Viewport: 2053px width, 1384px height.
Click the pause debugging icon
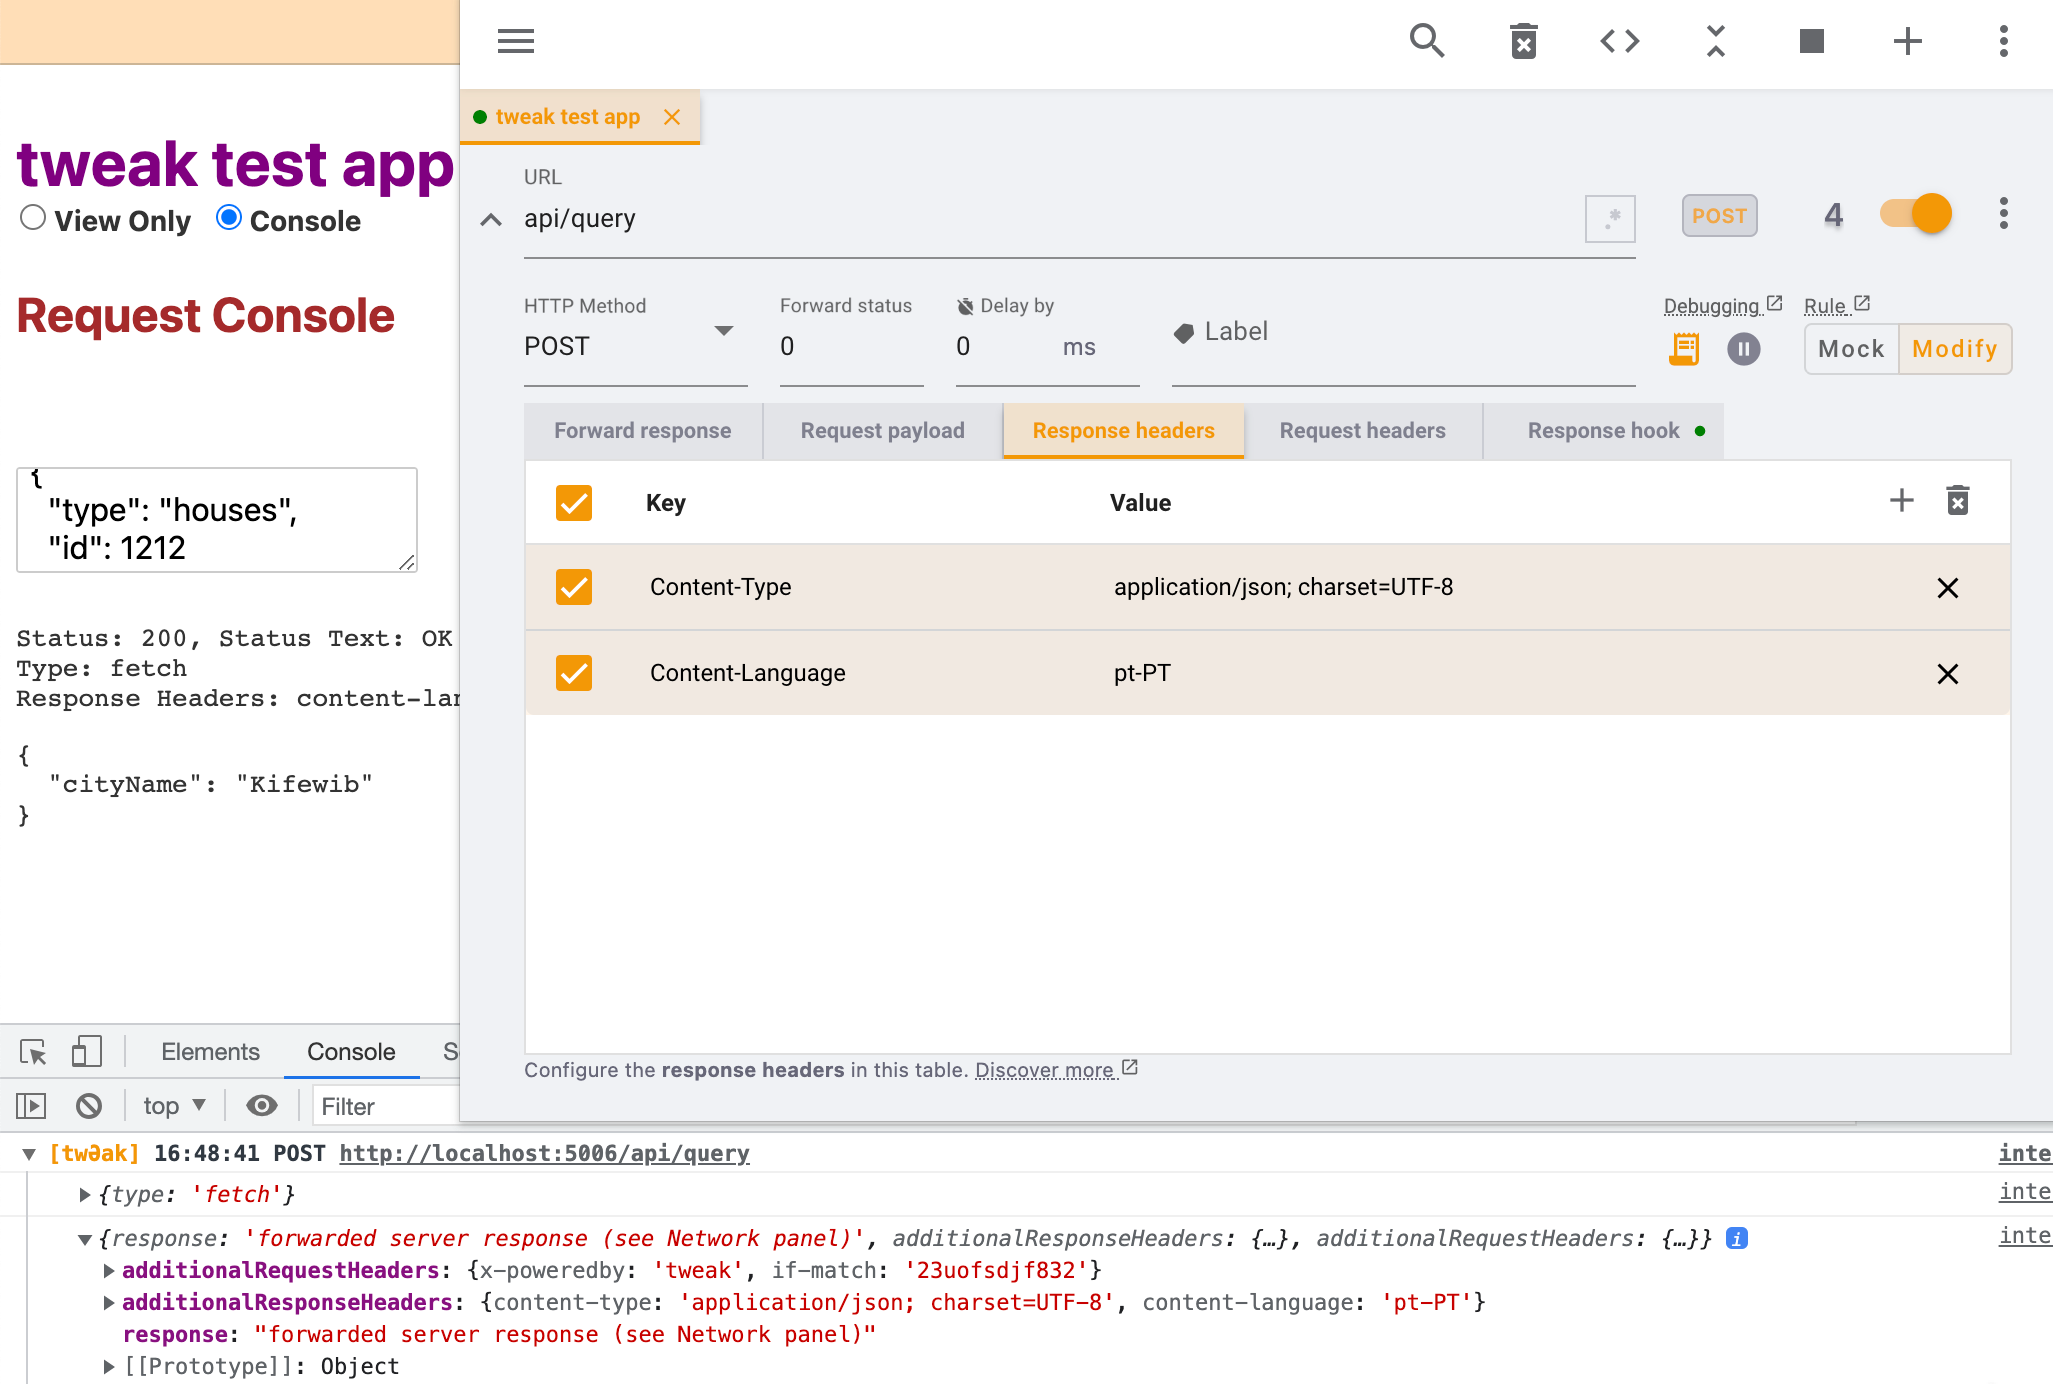coord(1743,349)
